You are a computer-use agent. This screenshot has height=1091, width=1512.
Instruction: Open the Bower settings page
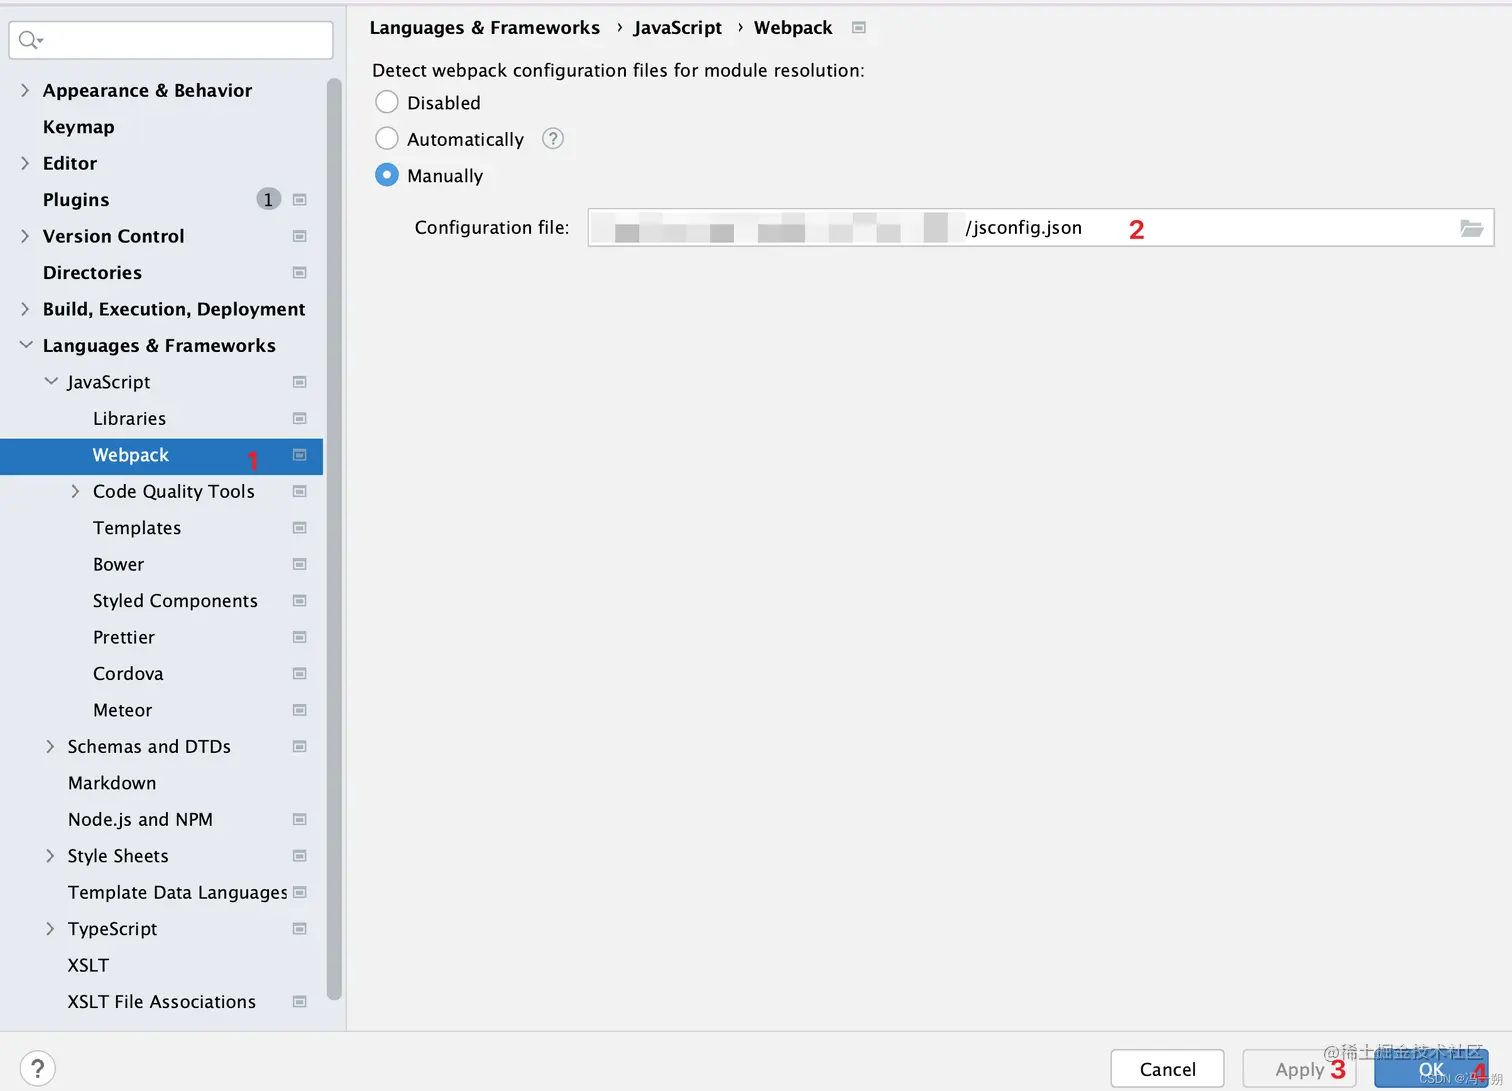coord(118,565)
